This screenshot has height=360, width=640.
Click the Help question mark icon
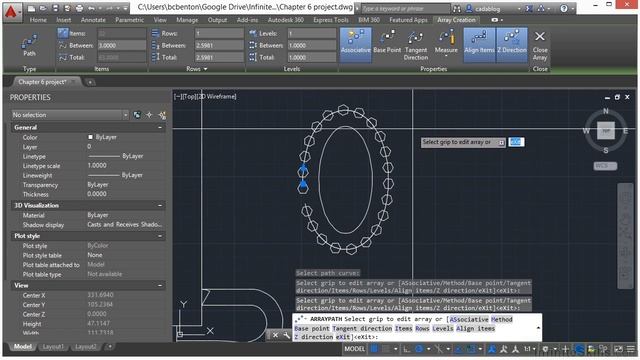point(564,8)
